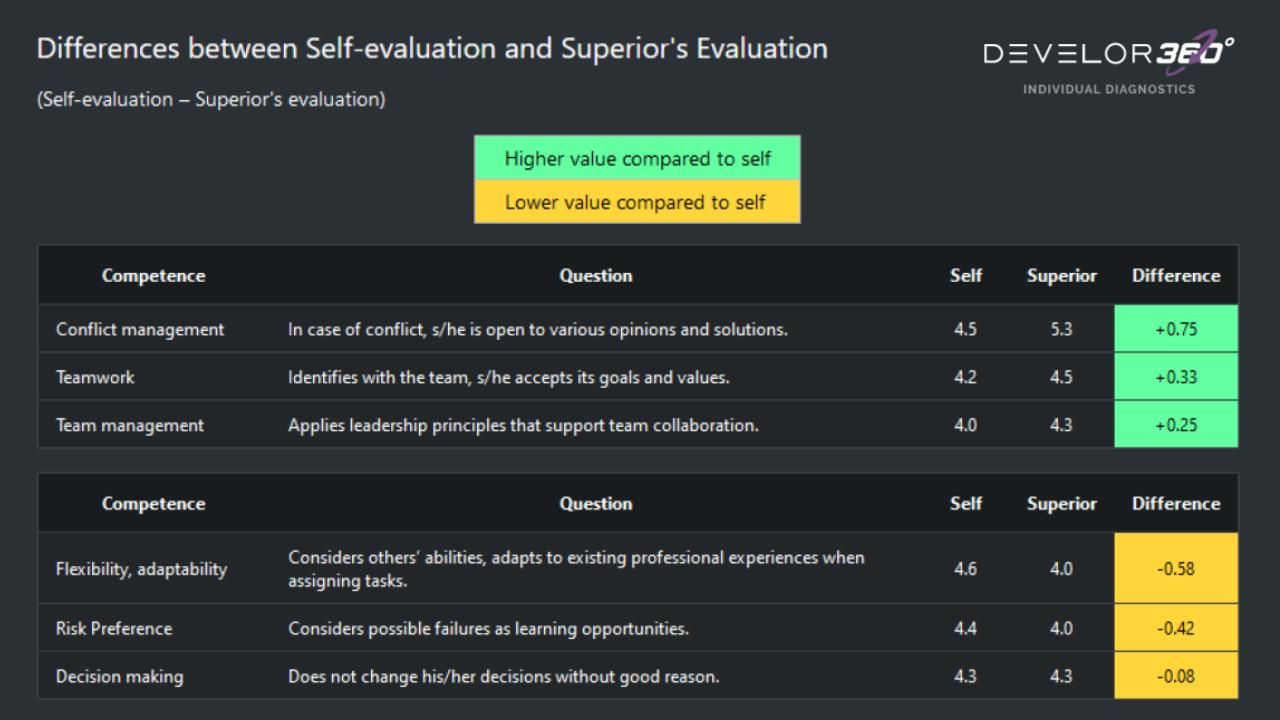This screenshot has height=720, width=1280.
Task: Click the -0.42 difference cell
Action: 1176,628
